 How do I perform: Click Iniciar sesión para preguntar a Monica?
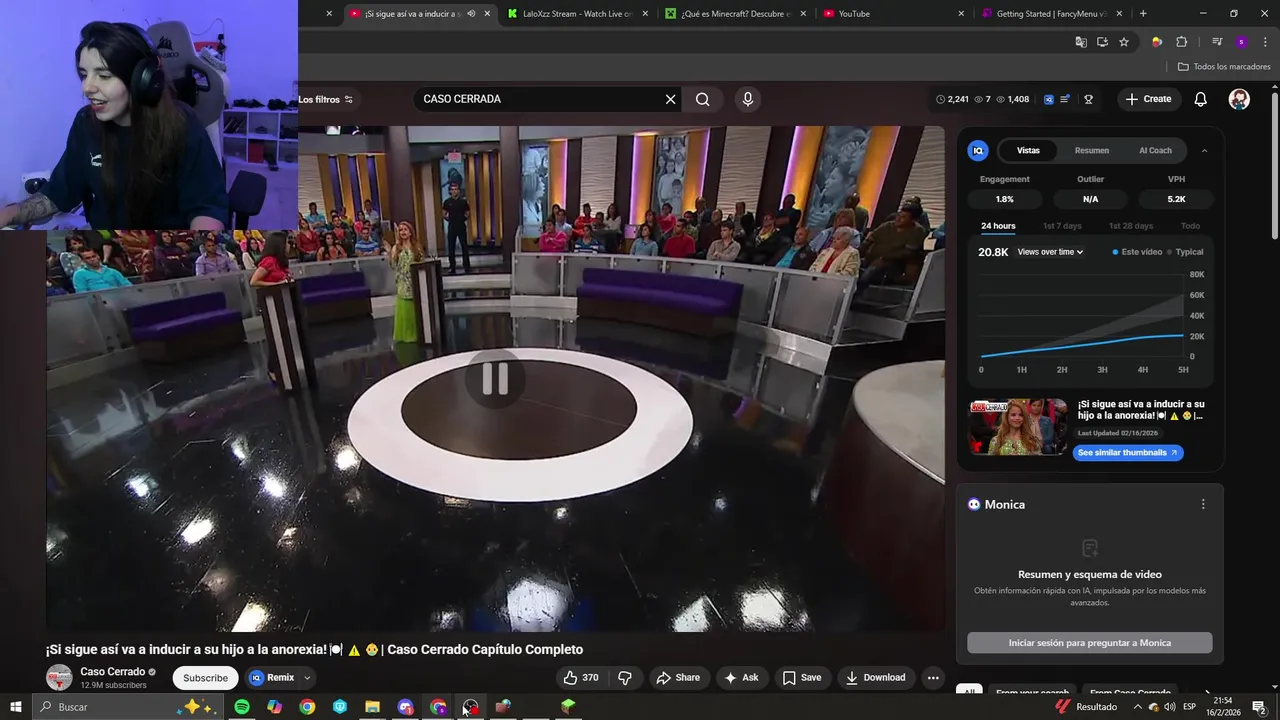point(1090,643)
